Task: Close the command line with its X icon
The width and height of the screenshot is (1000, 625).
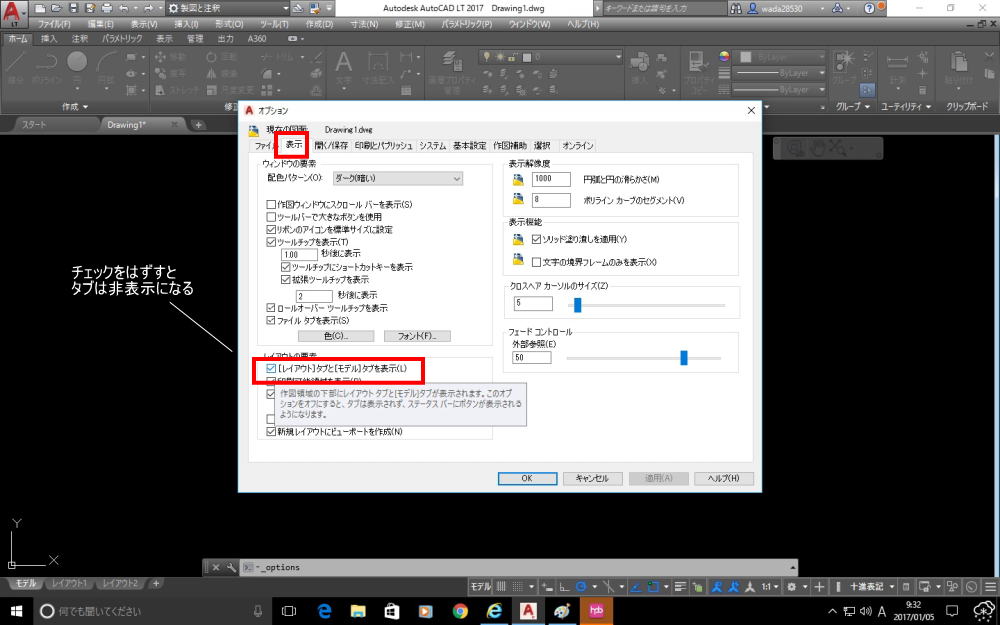Action: point(216,567)
